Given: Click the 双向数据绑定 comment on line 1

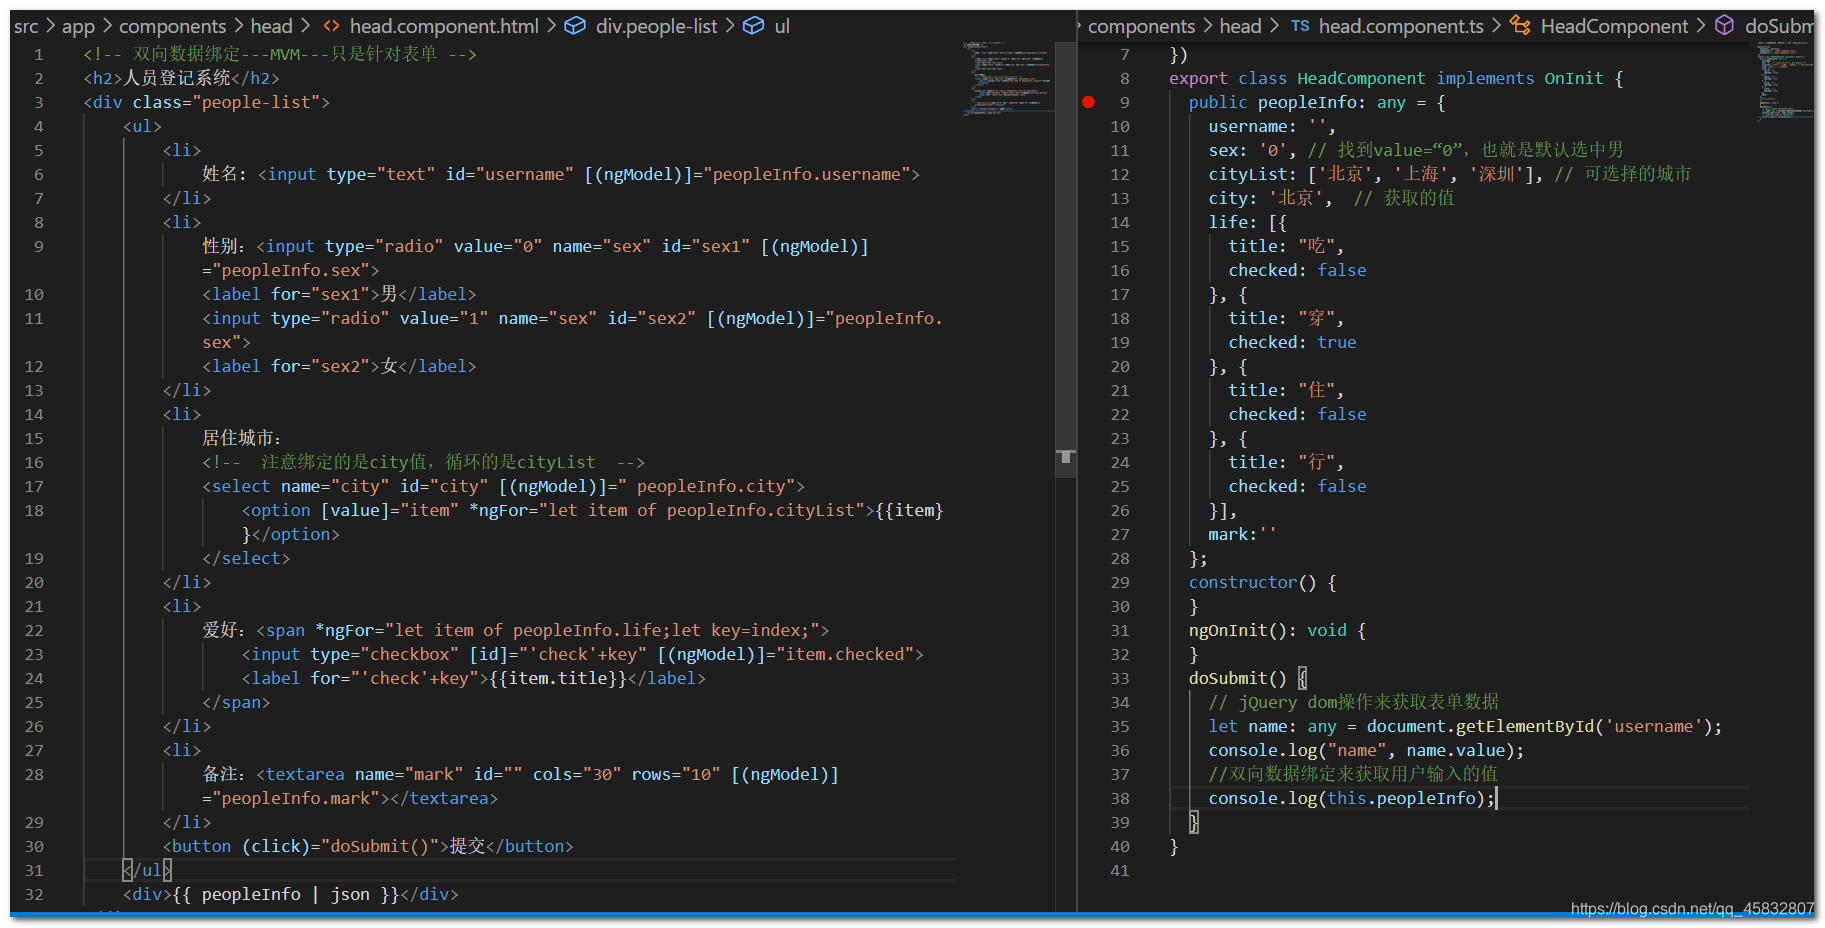Looking at the screenshot, I should pos(280,54).
